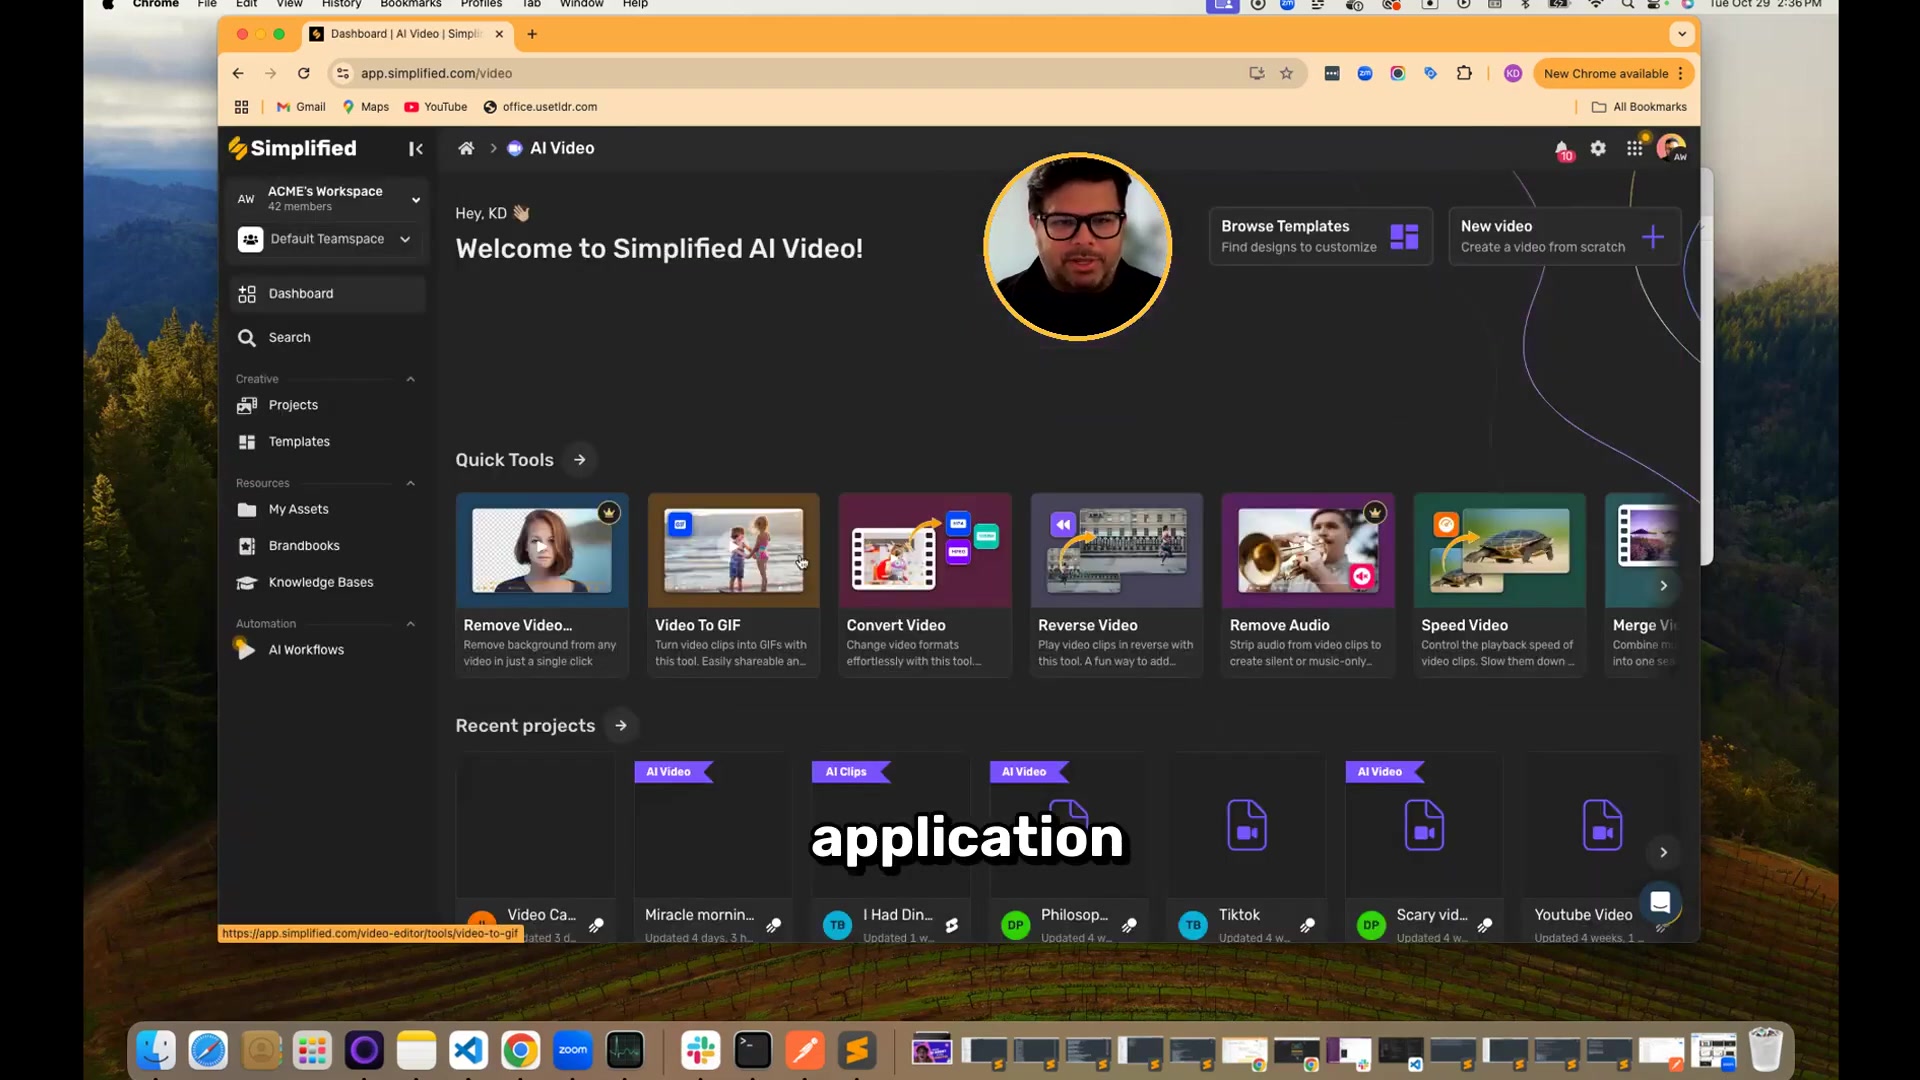Viewport: 1920px width, 1080px height.
Task: Open the apps grid in app header
Action: [x=1634, y=148]
